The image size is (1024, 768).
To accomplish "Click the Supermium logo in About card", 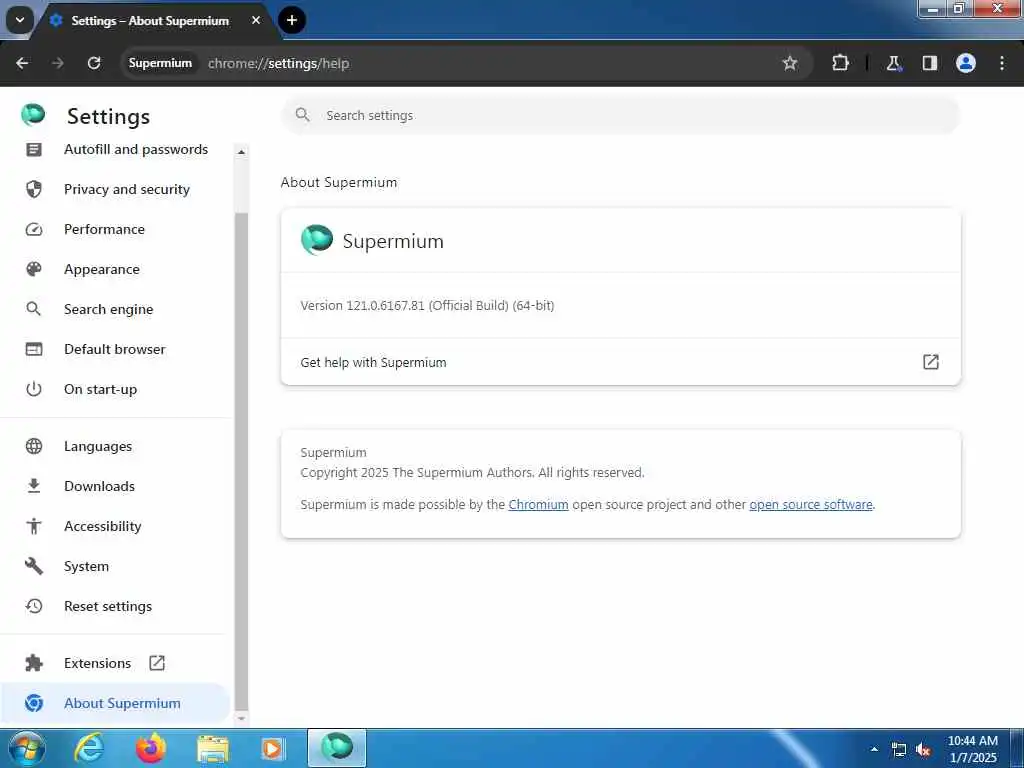I will point(317,240).
